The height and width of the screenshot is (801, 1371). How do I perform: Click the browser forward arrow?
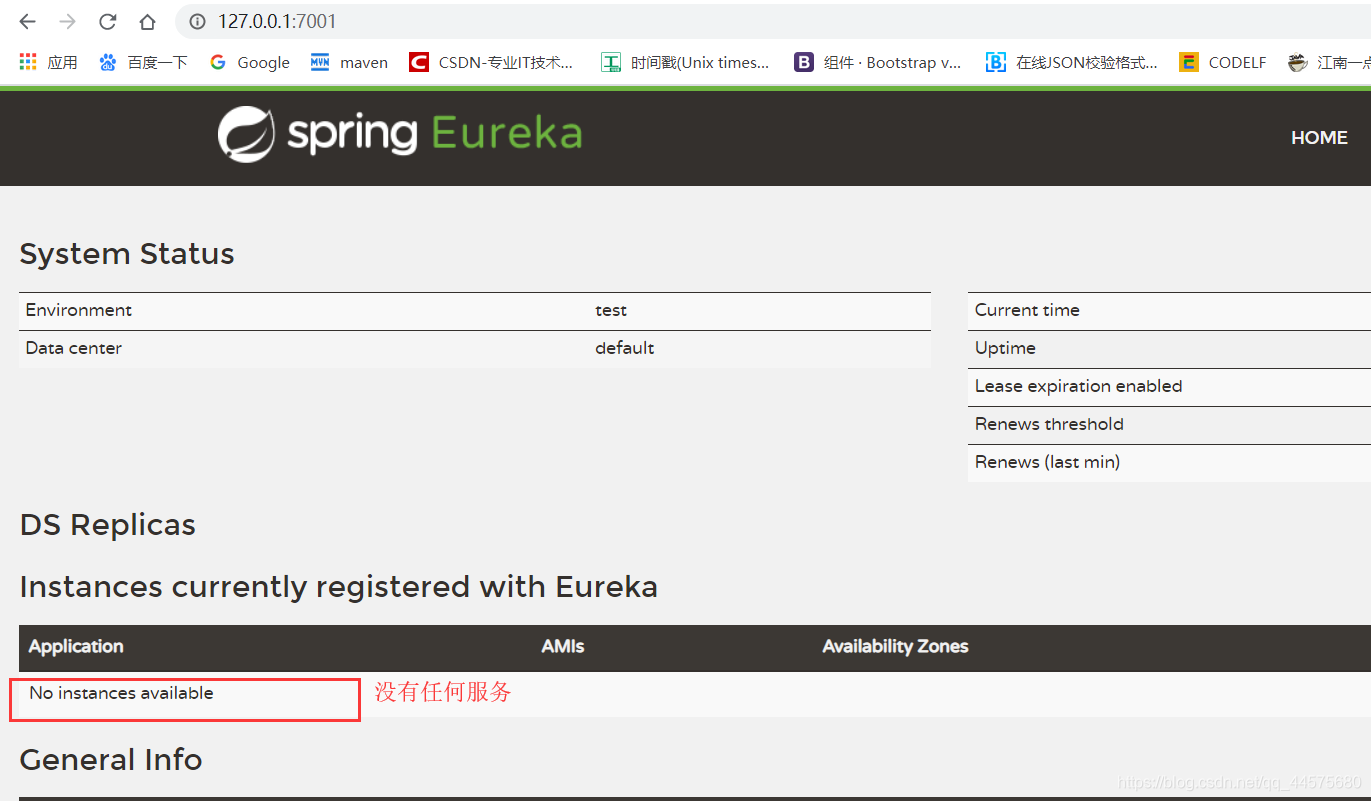pos(68,21)
